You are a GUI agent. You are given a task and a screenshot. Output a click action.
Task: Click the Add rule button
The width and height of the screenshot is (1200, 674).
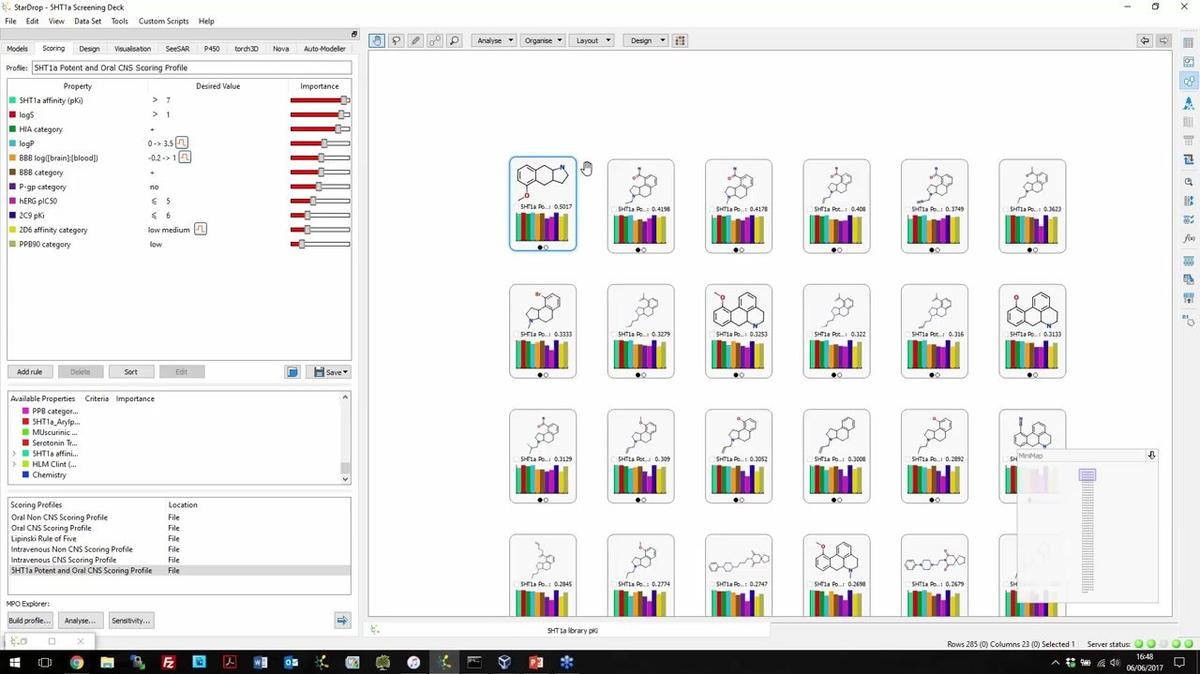29,371
